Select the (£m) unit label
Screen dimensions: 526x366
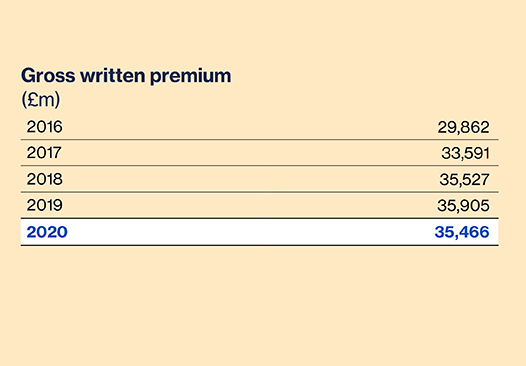pyautogui.click(x=40, y=100)
